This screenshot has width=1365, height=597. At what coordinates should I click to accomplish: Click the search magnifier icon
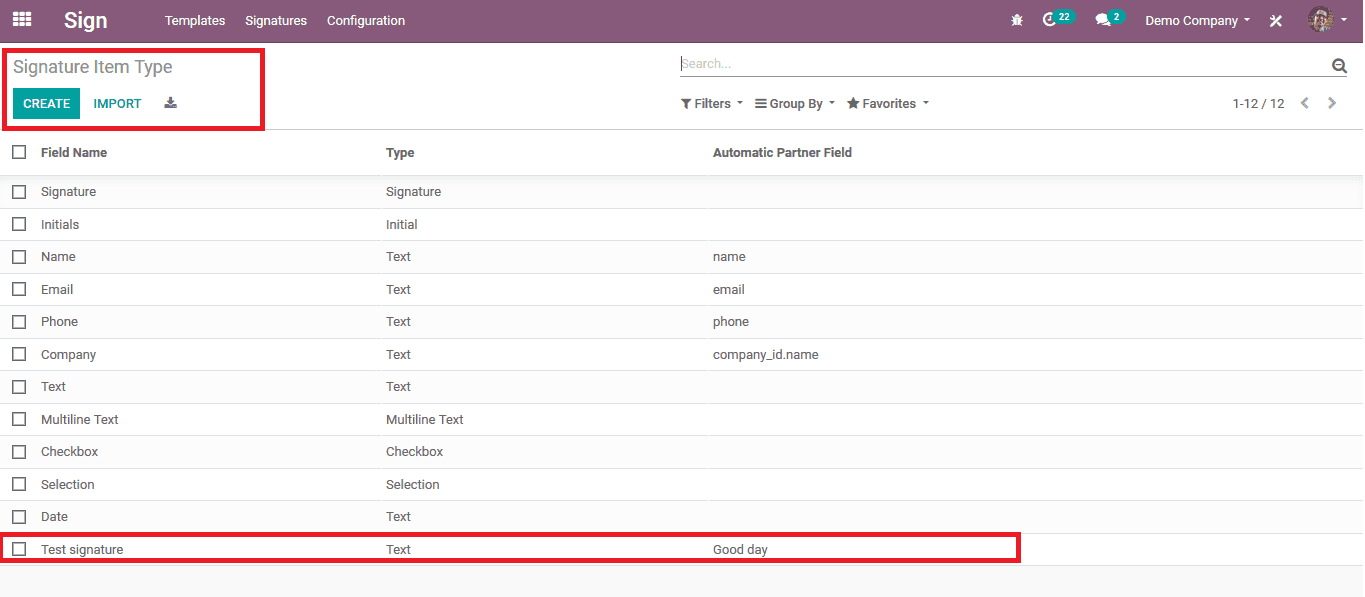pos(1339,66)
